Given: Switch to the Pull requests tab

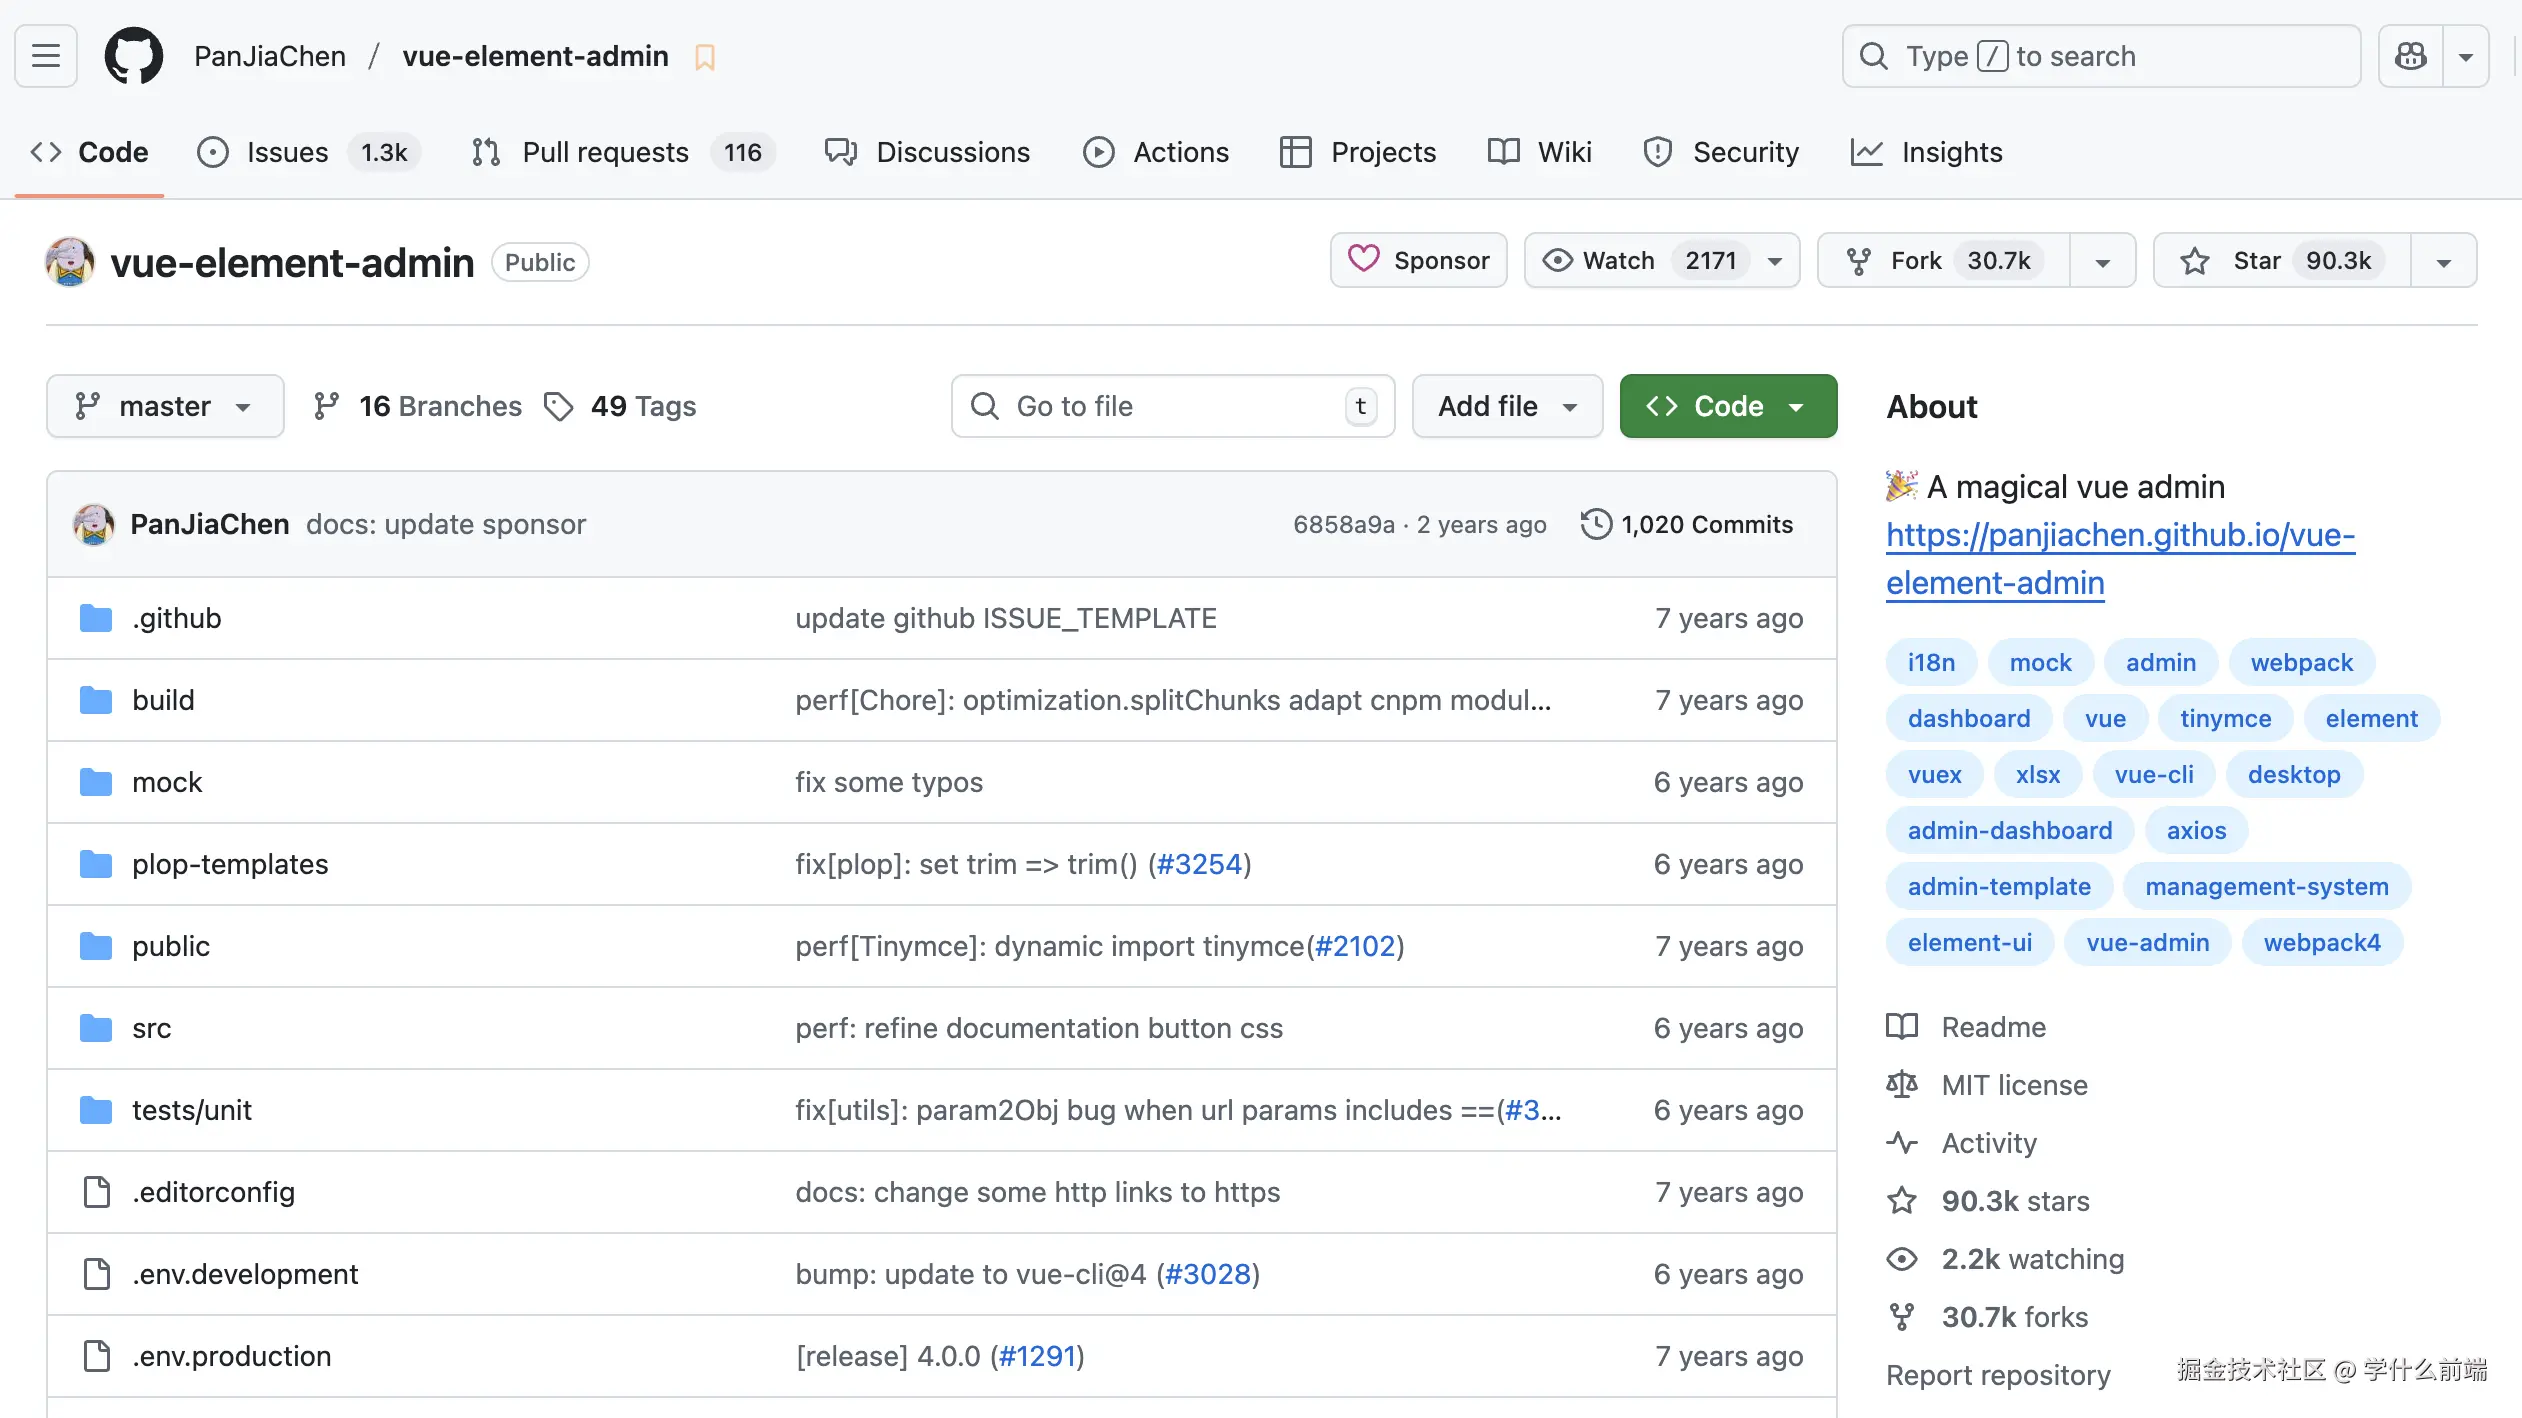Looking at the screenshot, I should click(x=605, y=152).
